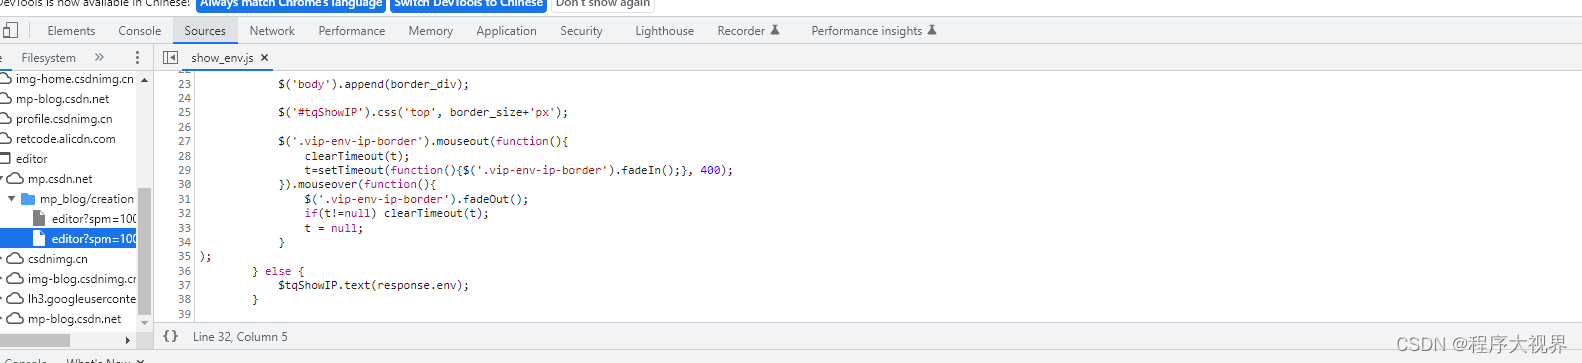Click the $tqShowIP.text(response.env) code line
1582x363 pixels.
373,286
